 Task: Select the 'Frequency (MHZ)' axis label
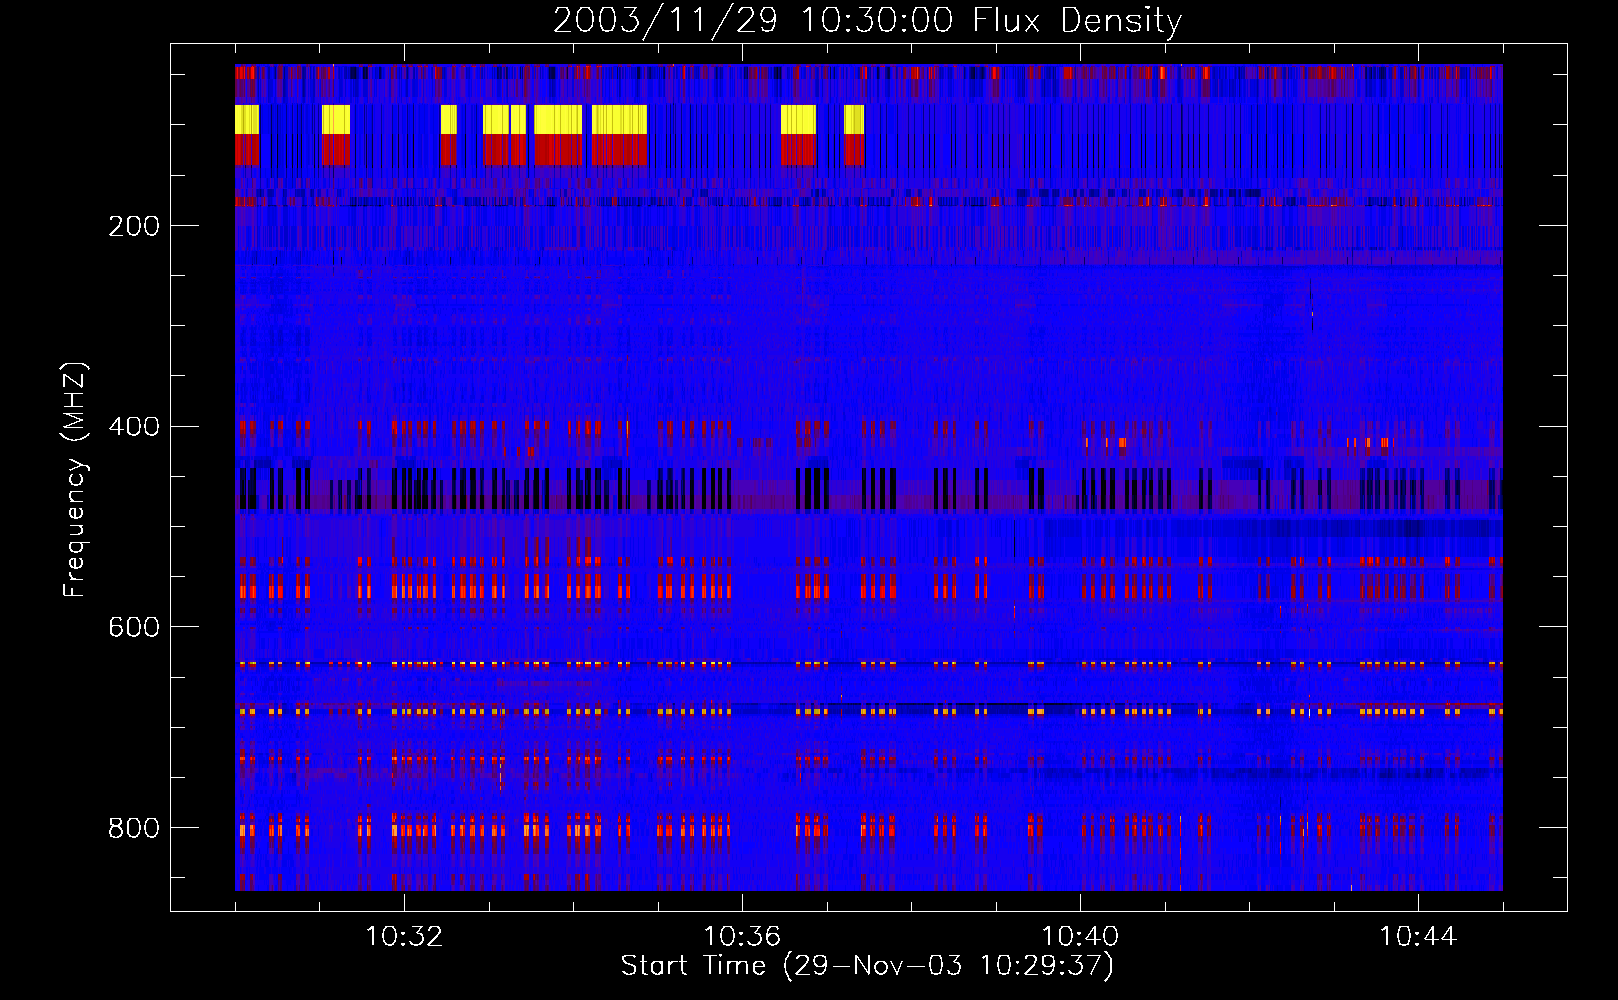[74, 480]
